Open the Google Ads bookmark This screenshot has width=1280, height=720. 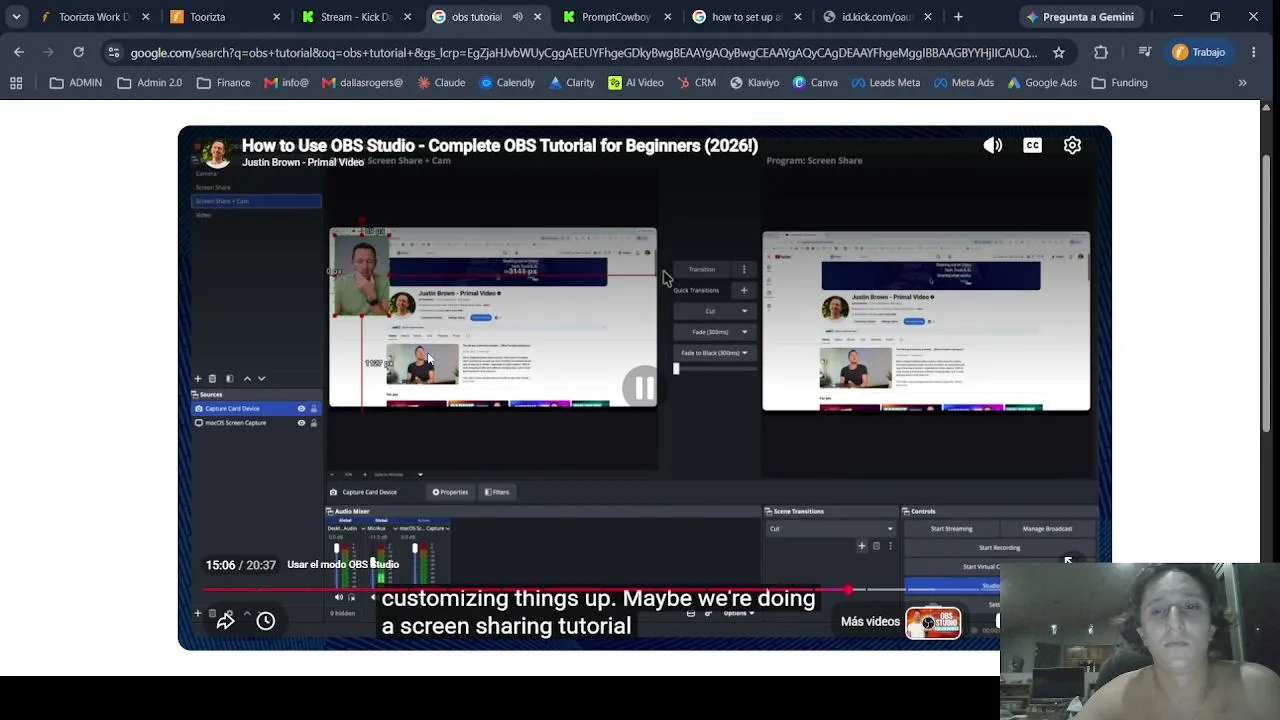pyautogui.click(x=1041, y=83)
